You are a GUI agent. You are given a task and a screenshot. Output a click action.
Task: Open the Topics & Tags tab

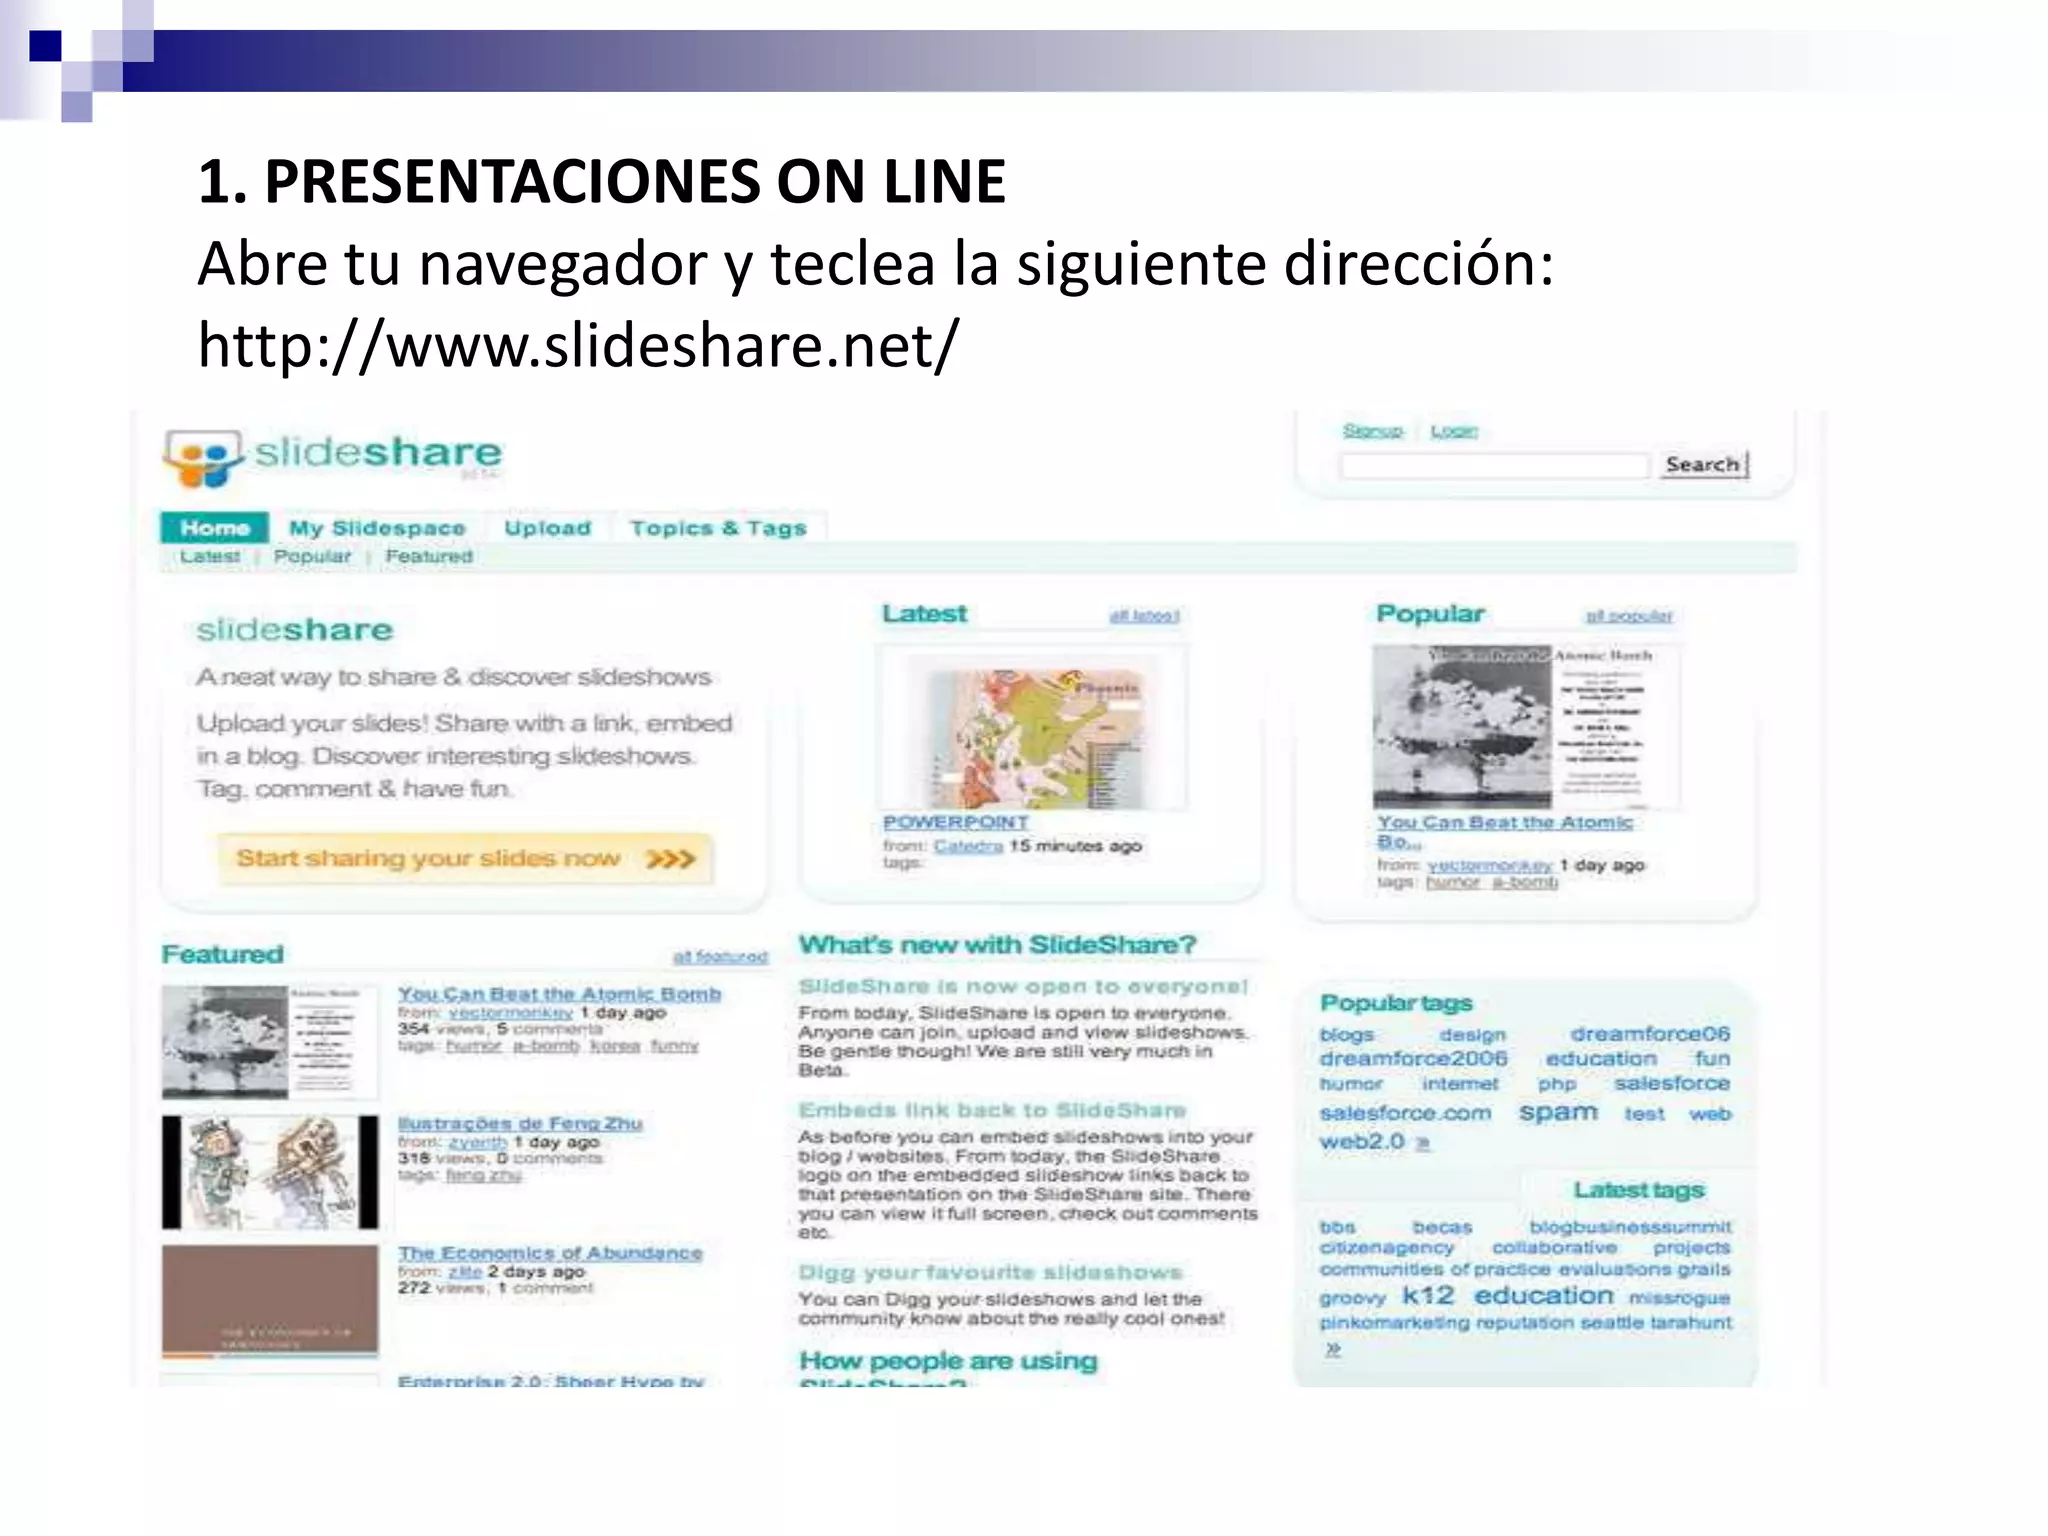pos(718,528)
